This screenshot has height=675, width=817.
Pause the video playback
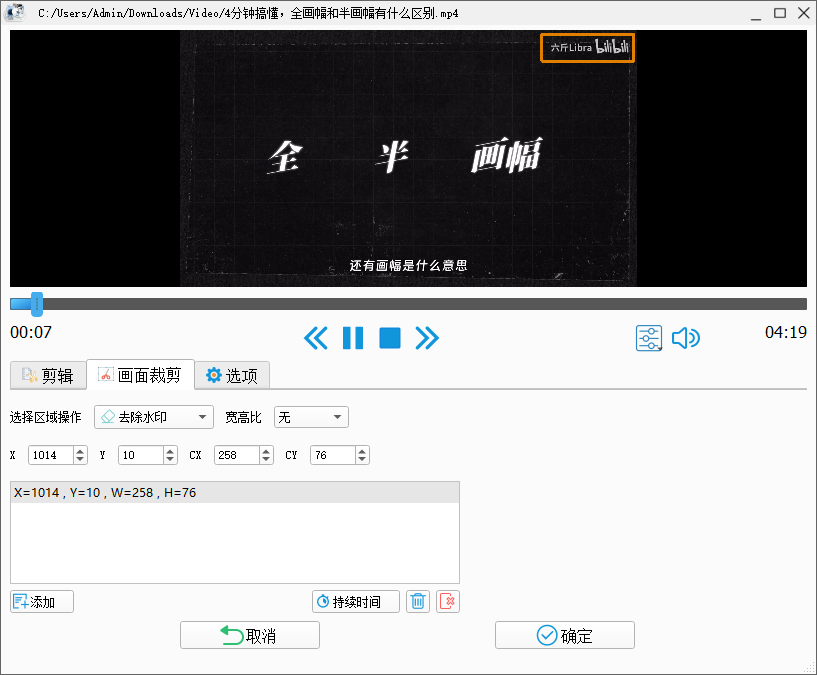coord(353,338)
